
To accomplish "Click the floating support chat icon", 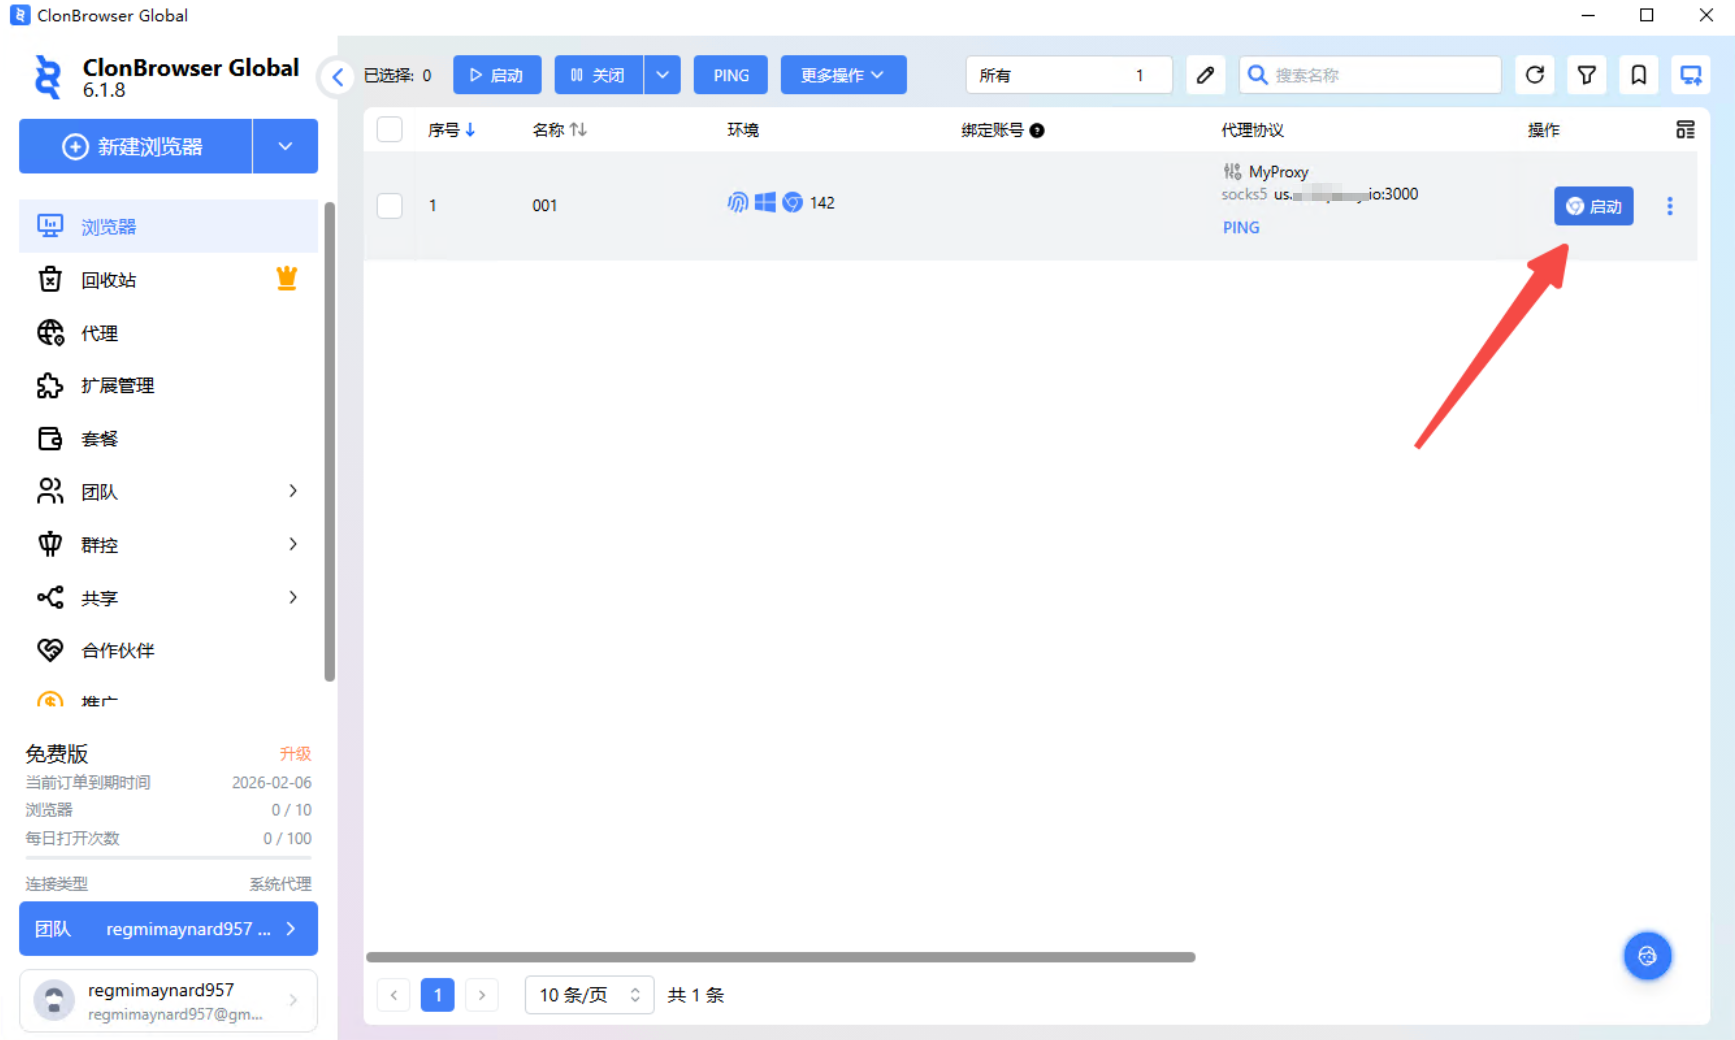I will (1647, 956).
